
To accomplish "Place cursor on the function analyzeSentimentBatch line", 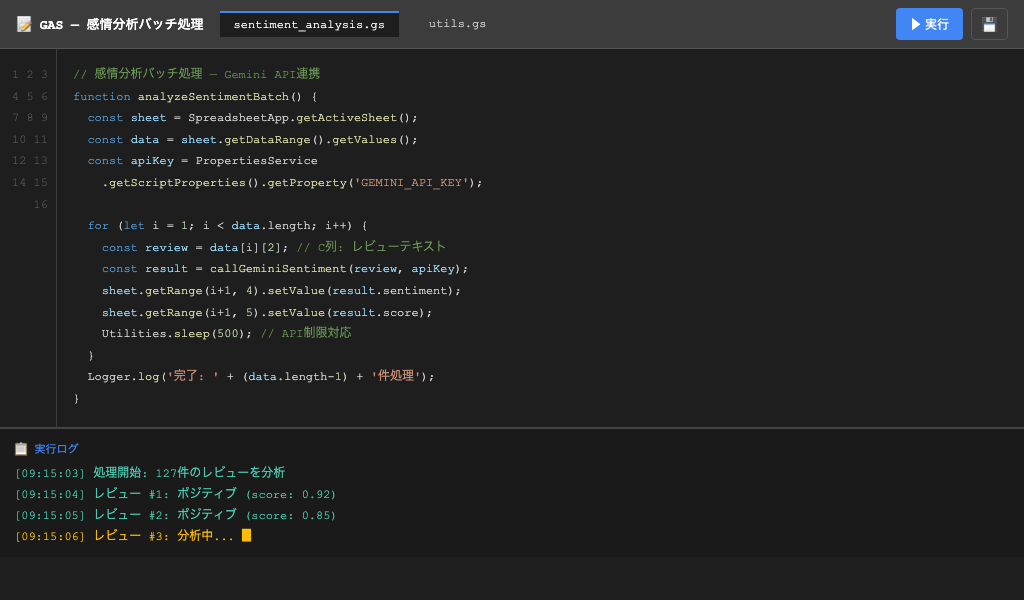I will (x=195, y=96).
